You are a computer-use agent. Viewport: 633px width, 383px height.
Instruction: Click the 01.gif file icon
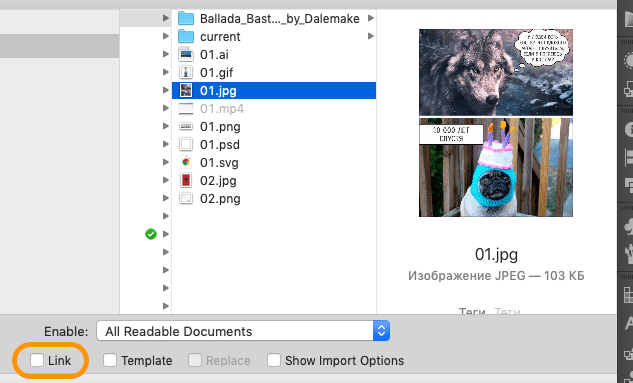186,72
